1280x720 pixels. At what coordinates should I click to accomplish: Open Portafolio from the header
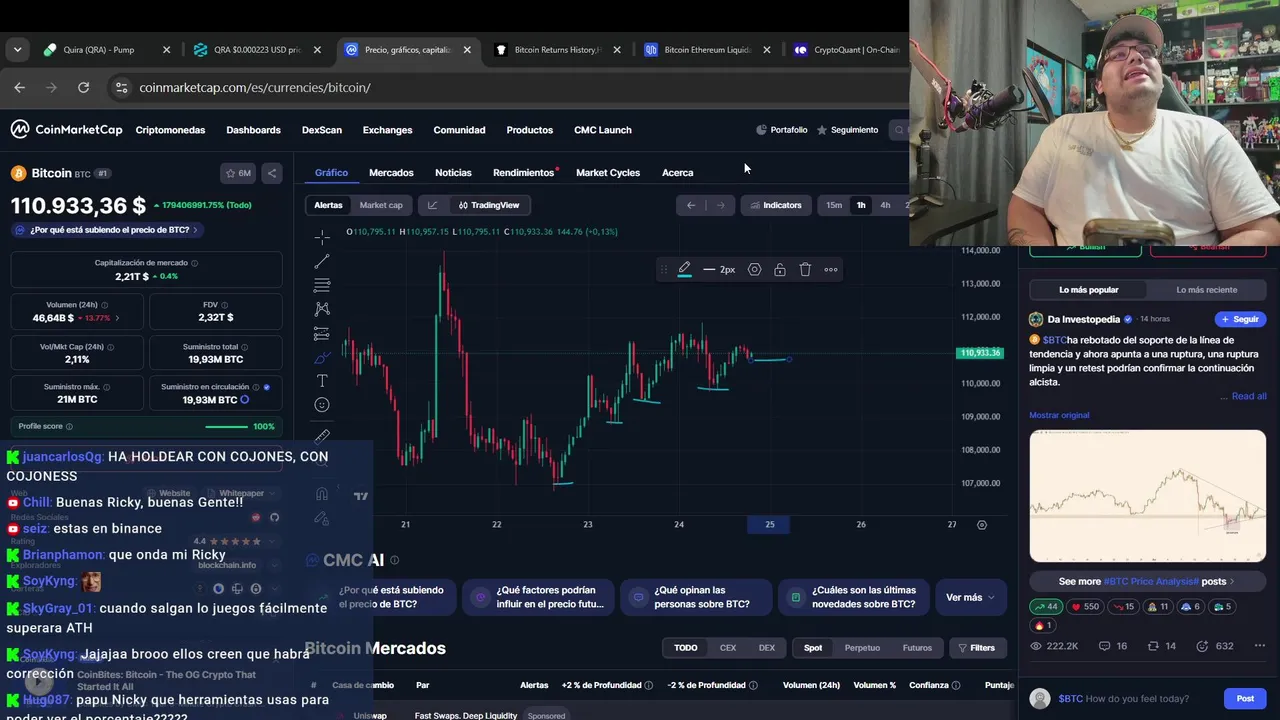click(x=781, y=130)
